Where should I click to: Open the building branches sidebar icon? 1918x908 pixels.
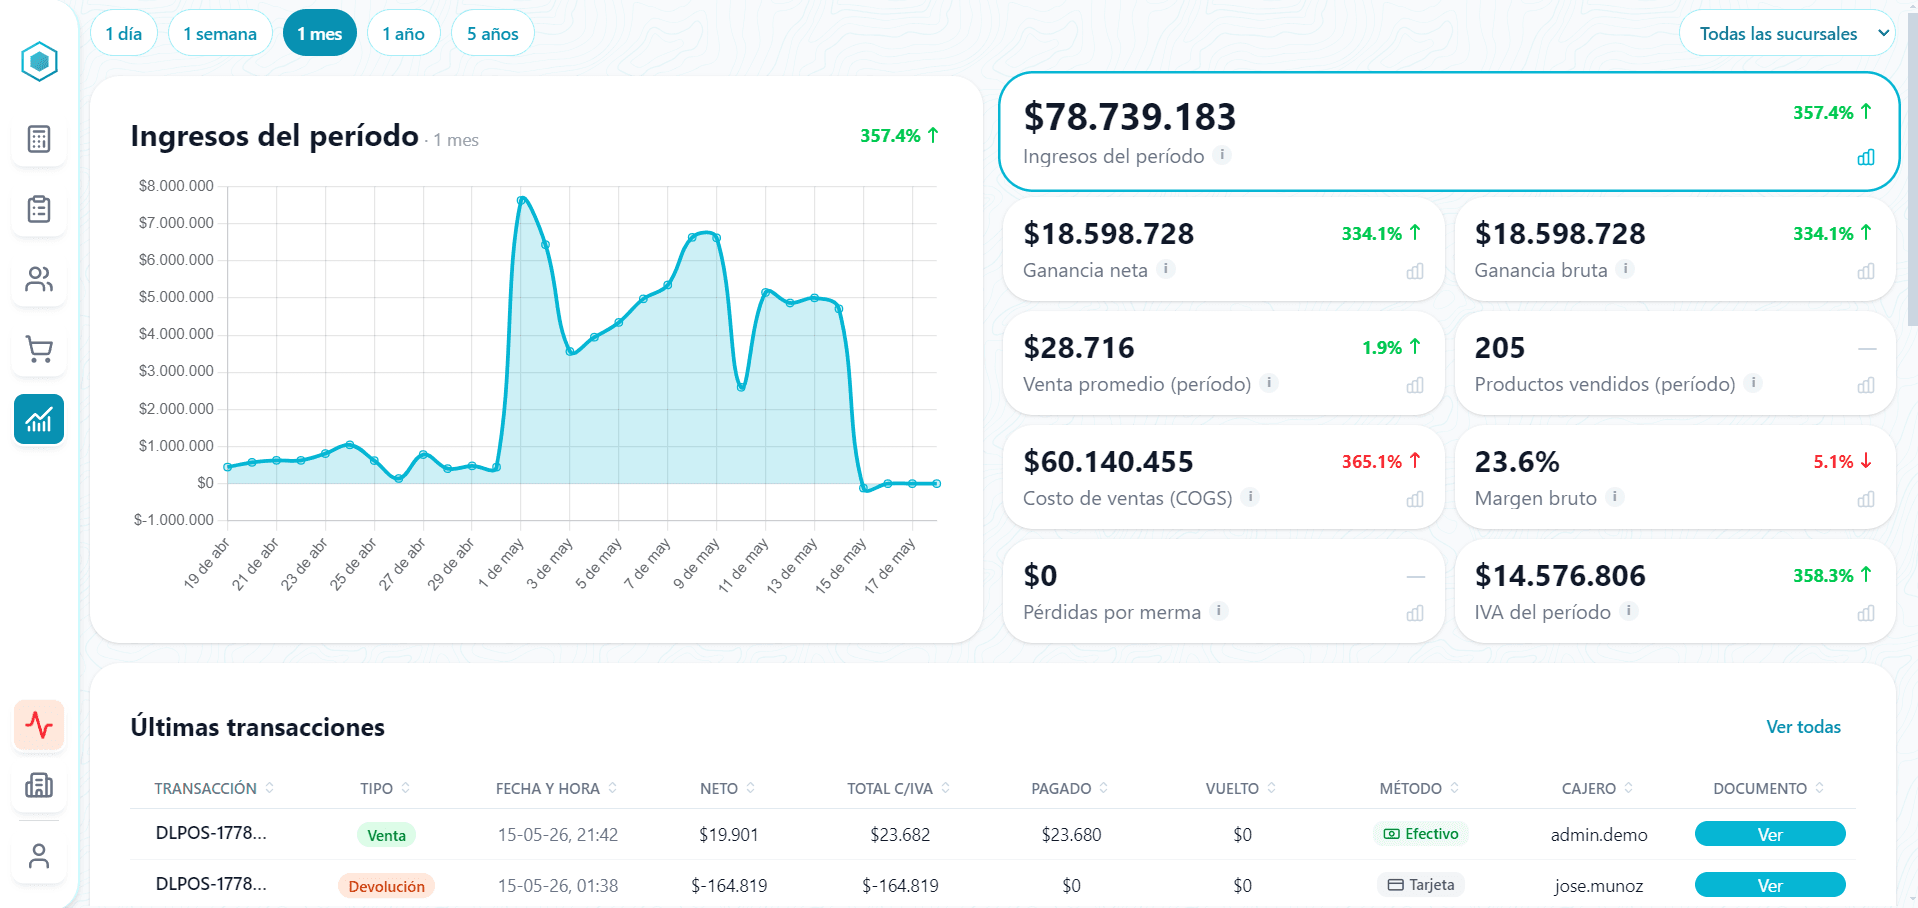click(39, 786)
